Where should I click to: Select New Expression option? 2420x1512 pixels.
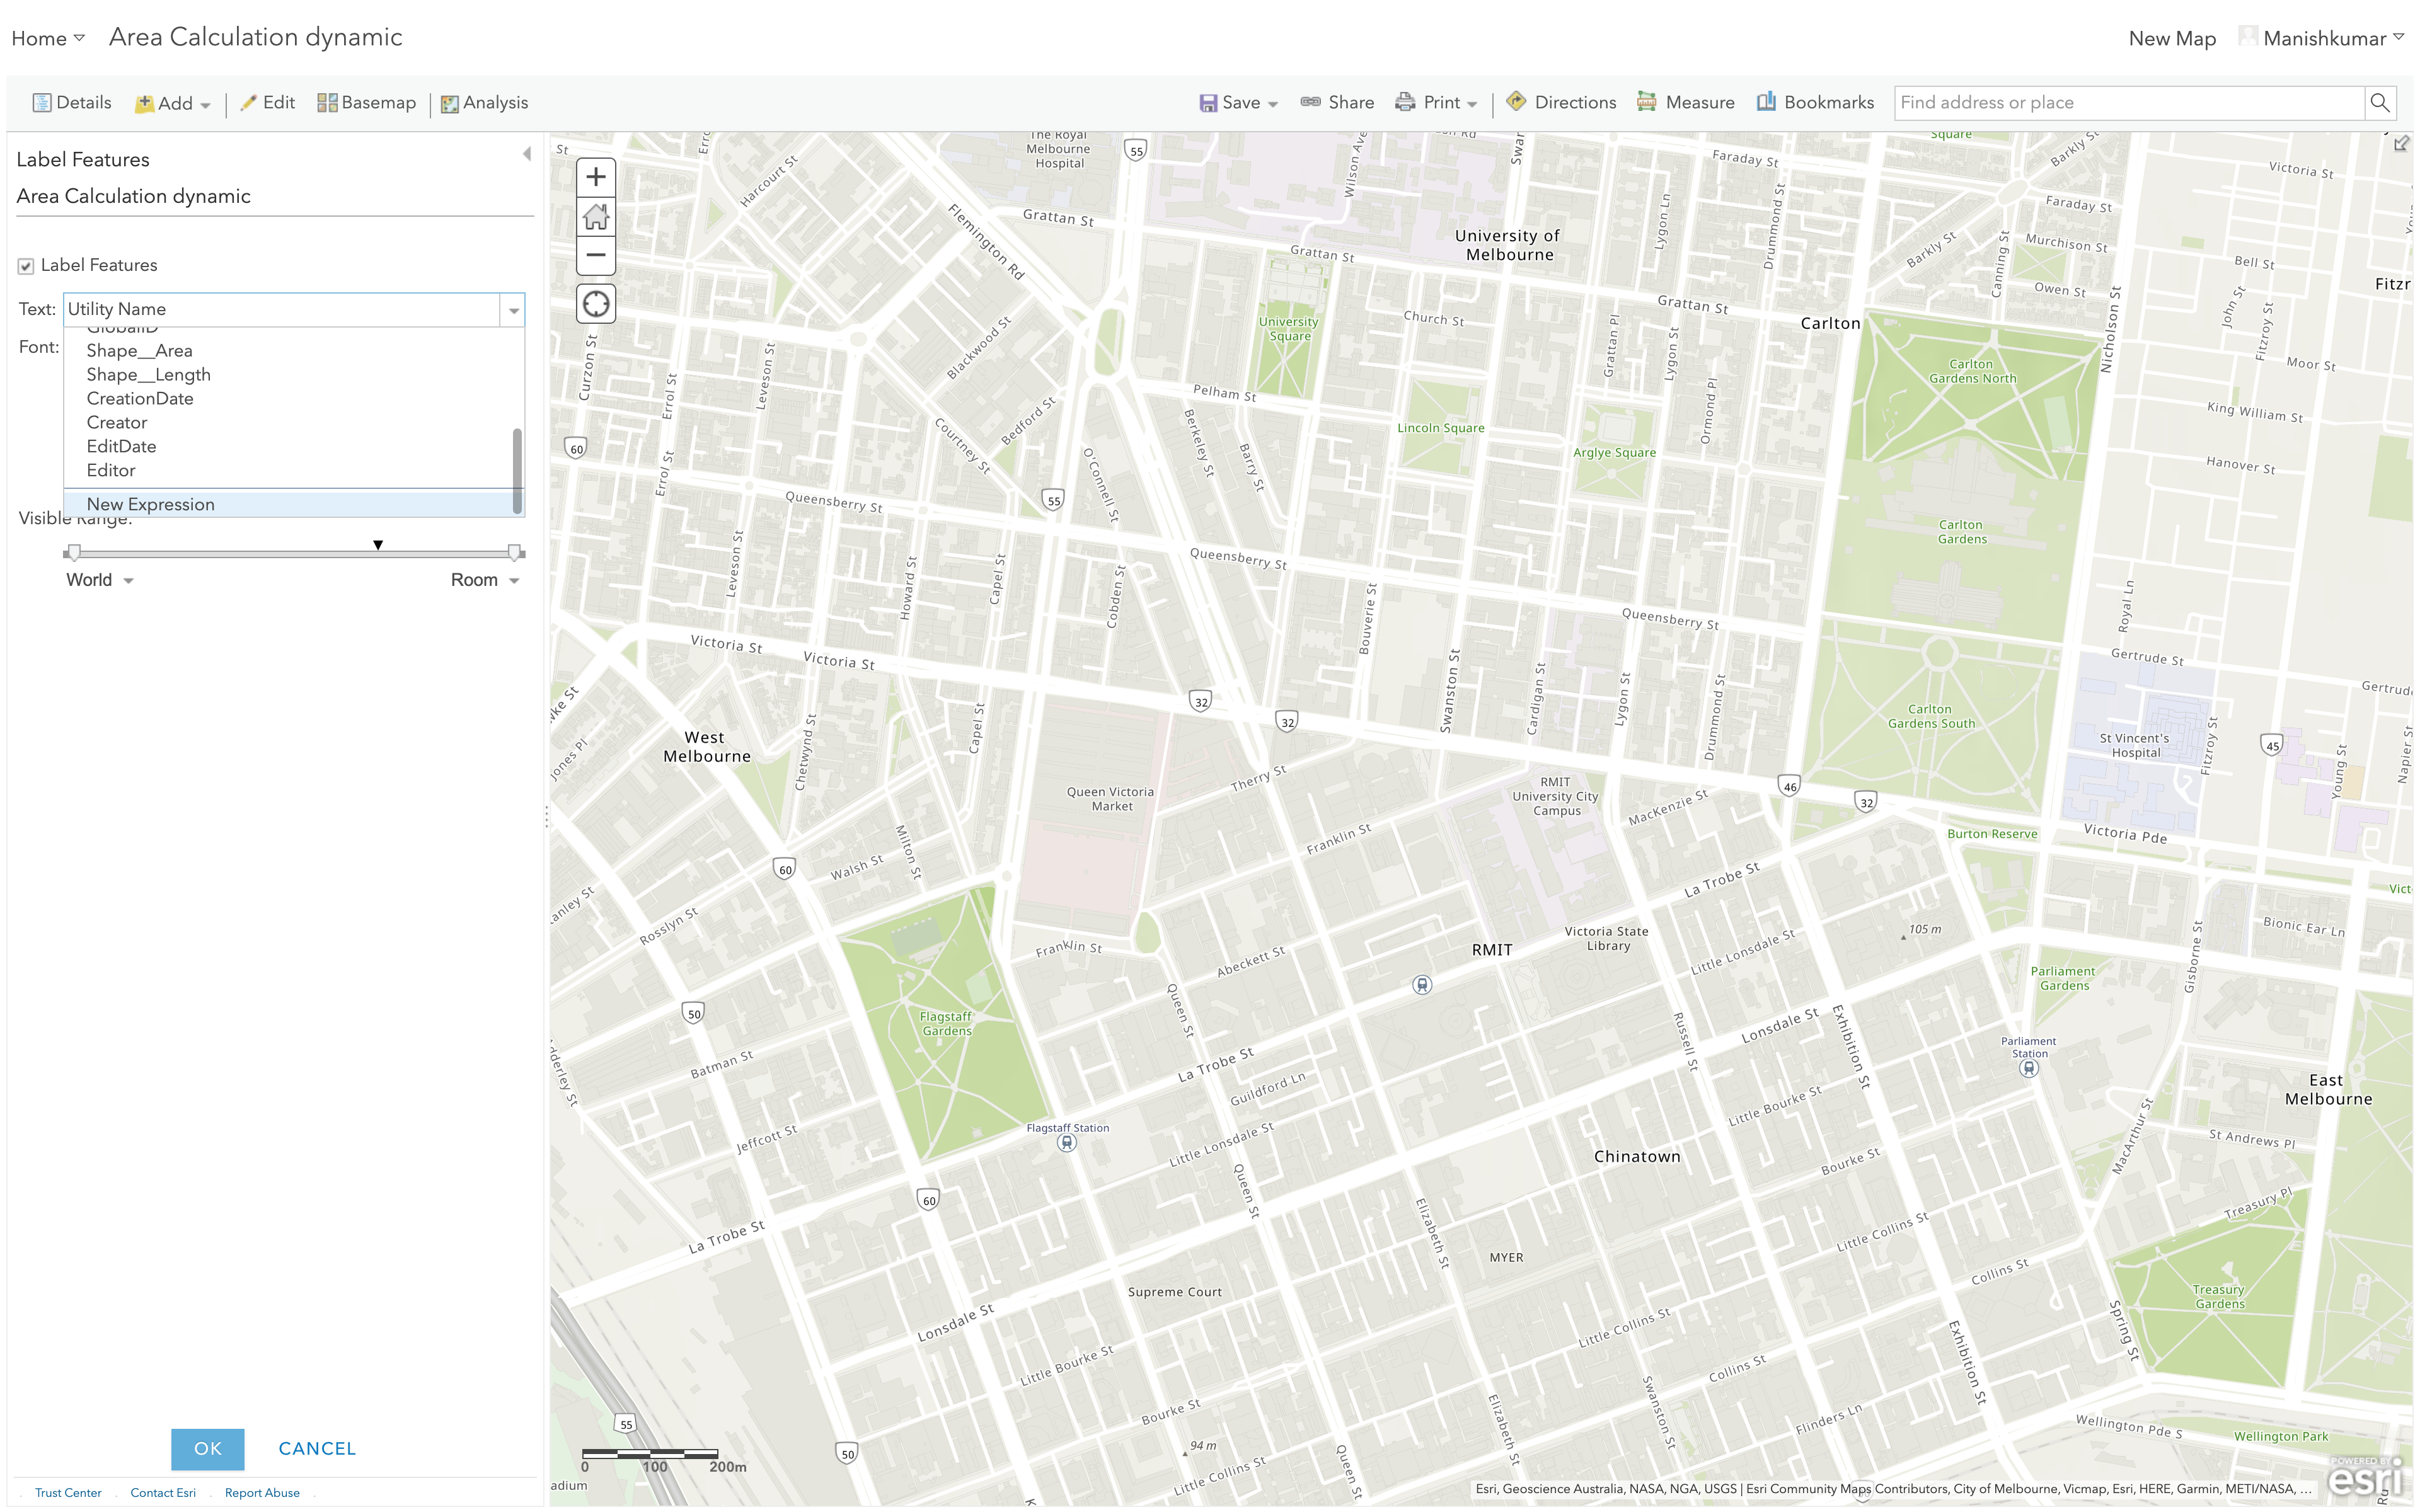(289, 504)
